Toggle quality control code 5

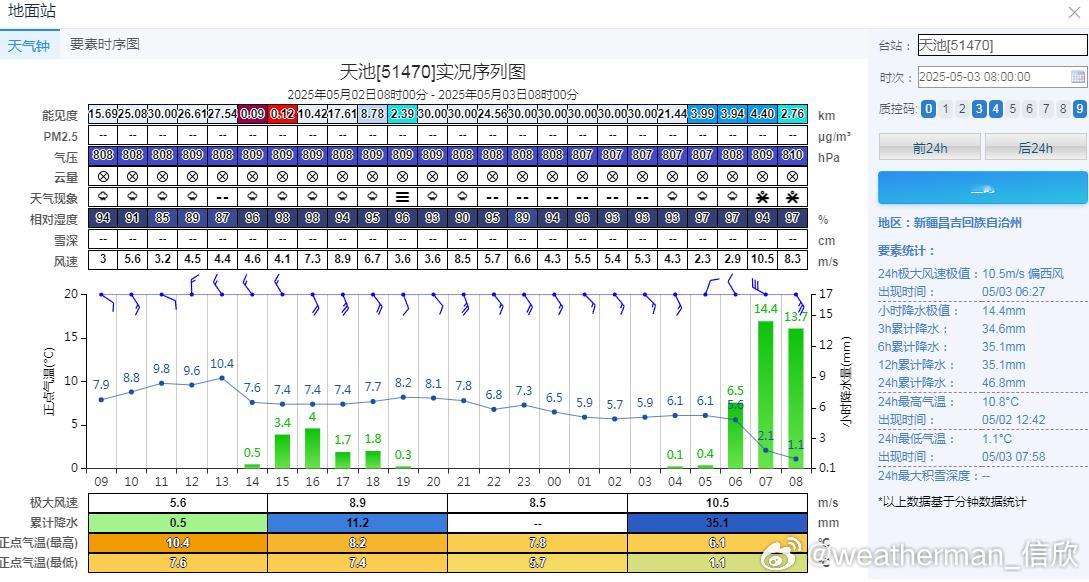[x=1013, y=108]
